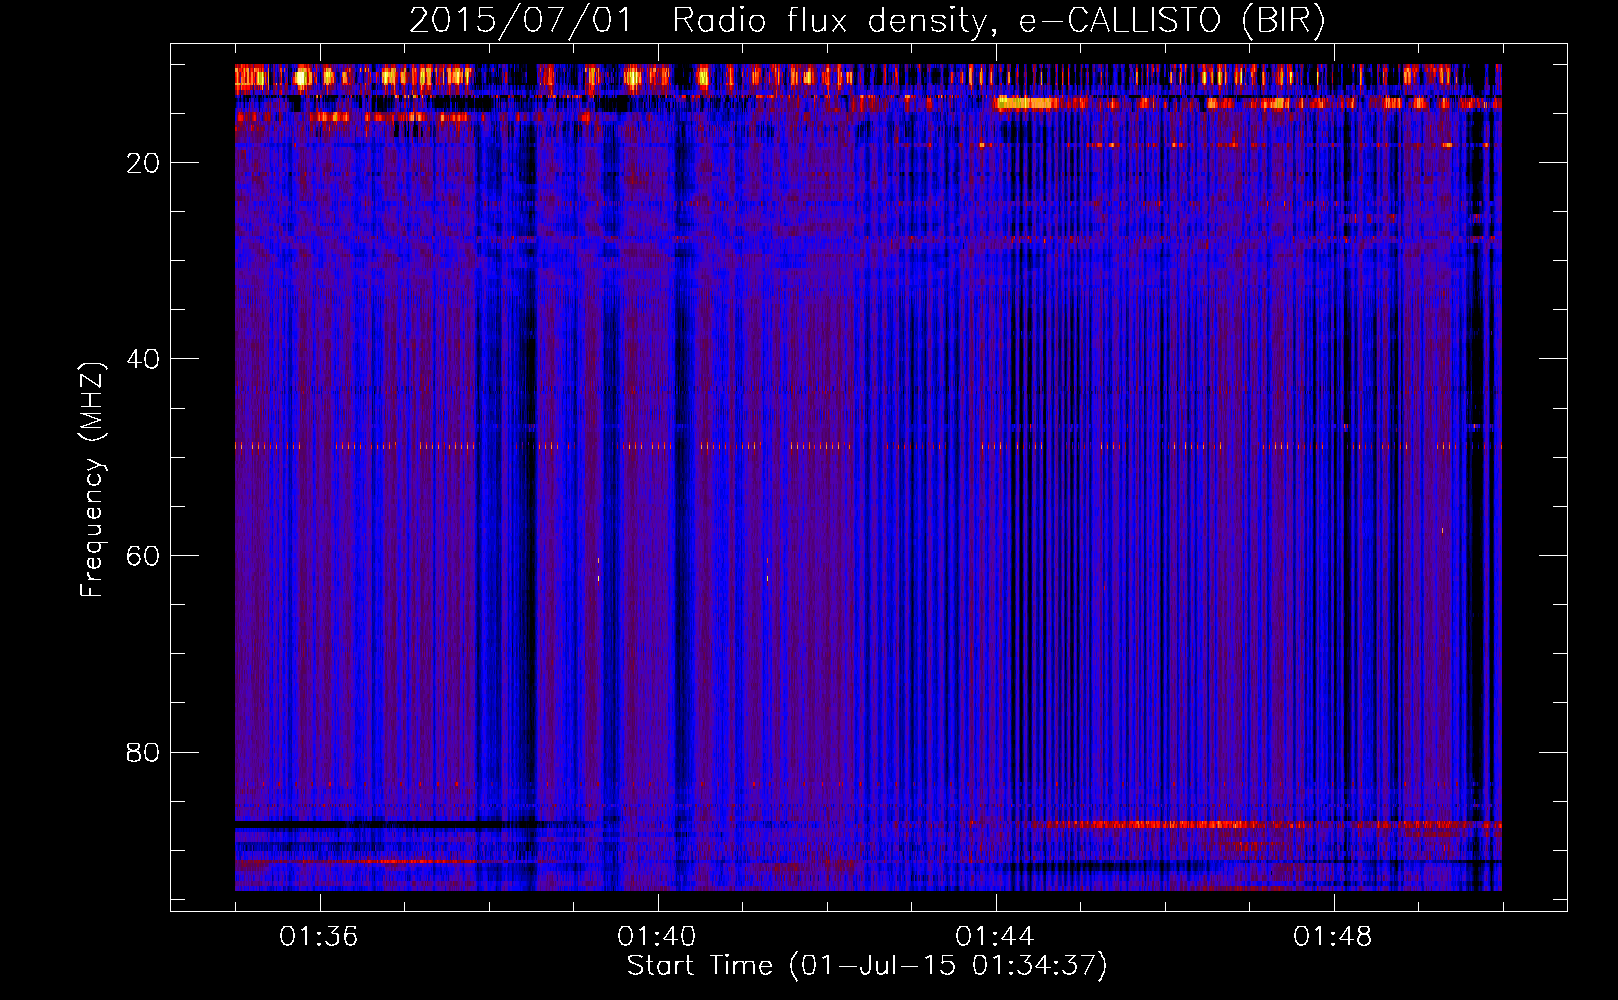The image size is (1618, 1000).
Task: Click the 60 MHz frequency tick label
Action: (x=143, y=556)
